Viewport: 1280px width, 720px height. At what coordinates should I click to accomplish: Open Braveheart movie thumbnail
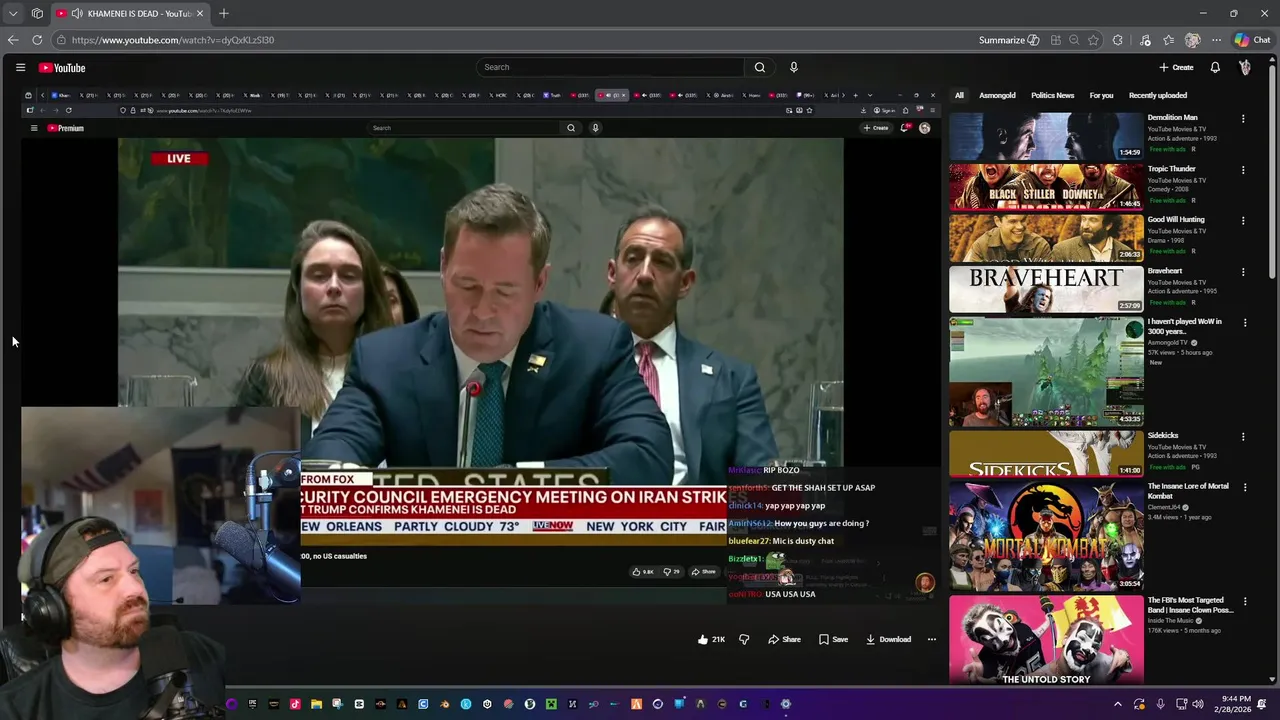click(x=1046, y=289)
